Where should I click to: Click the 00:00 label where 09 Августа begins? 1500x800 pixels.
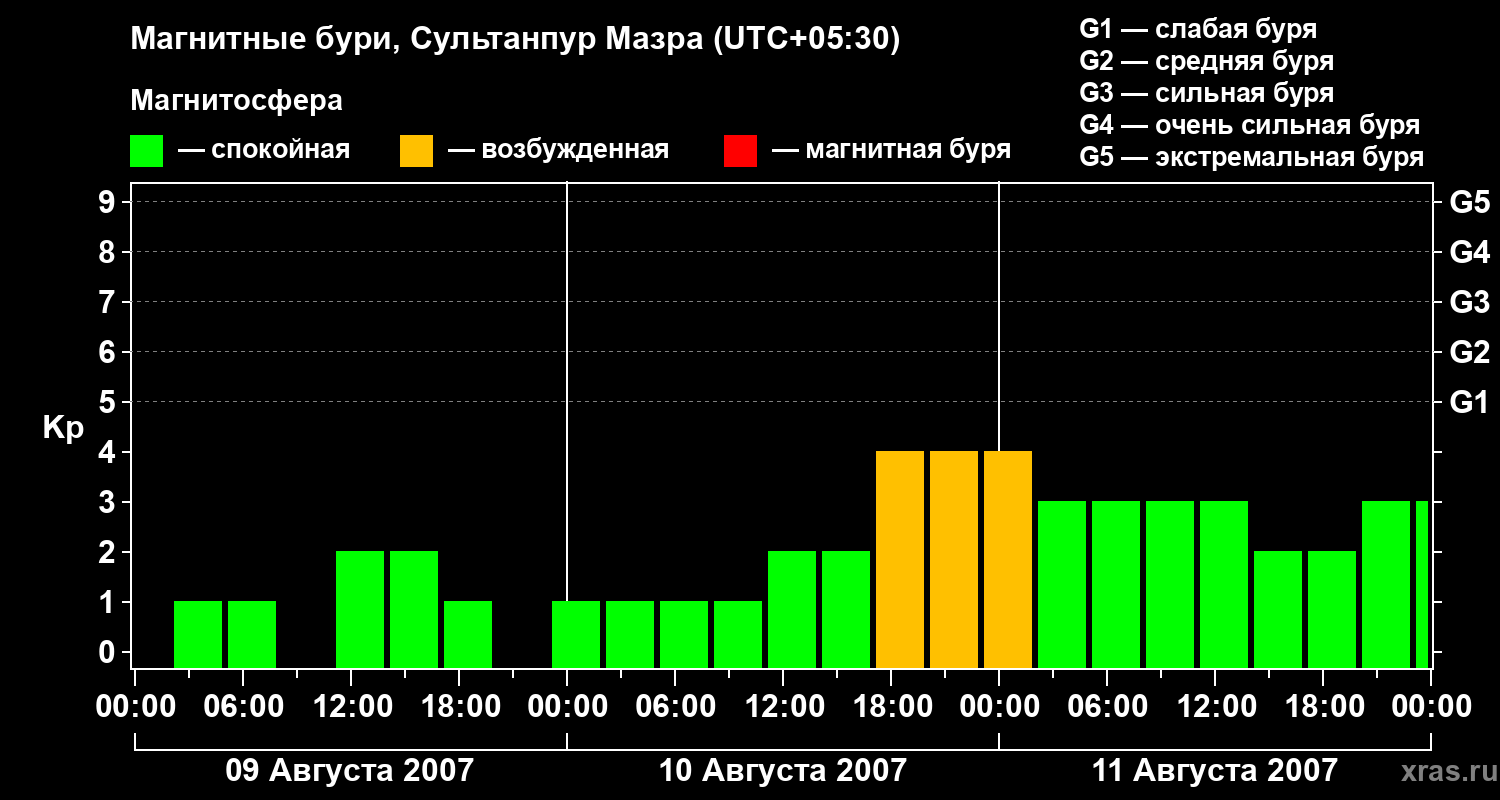tap(135, 707)
